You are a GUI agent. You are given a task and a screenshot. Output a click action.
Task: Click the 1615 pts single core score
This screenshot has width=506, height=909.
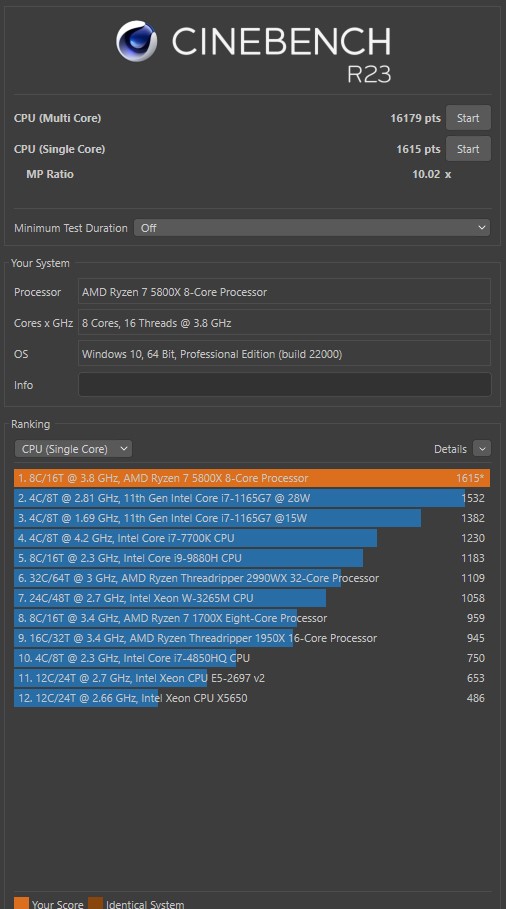pos(418,149)
